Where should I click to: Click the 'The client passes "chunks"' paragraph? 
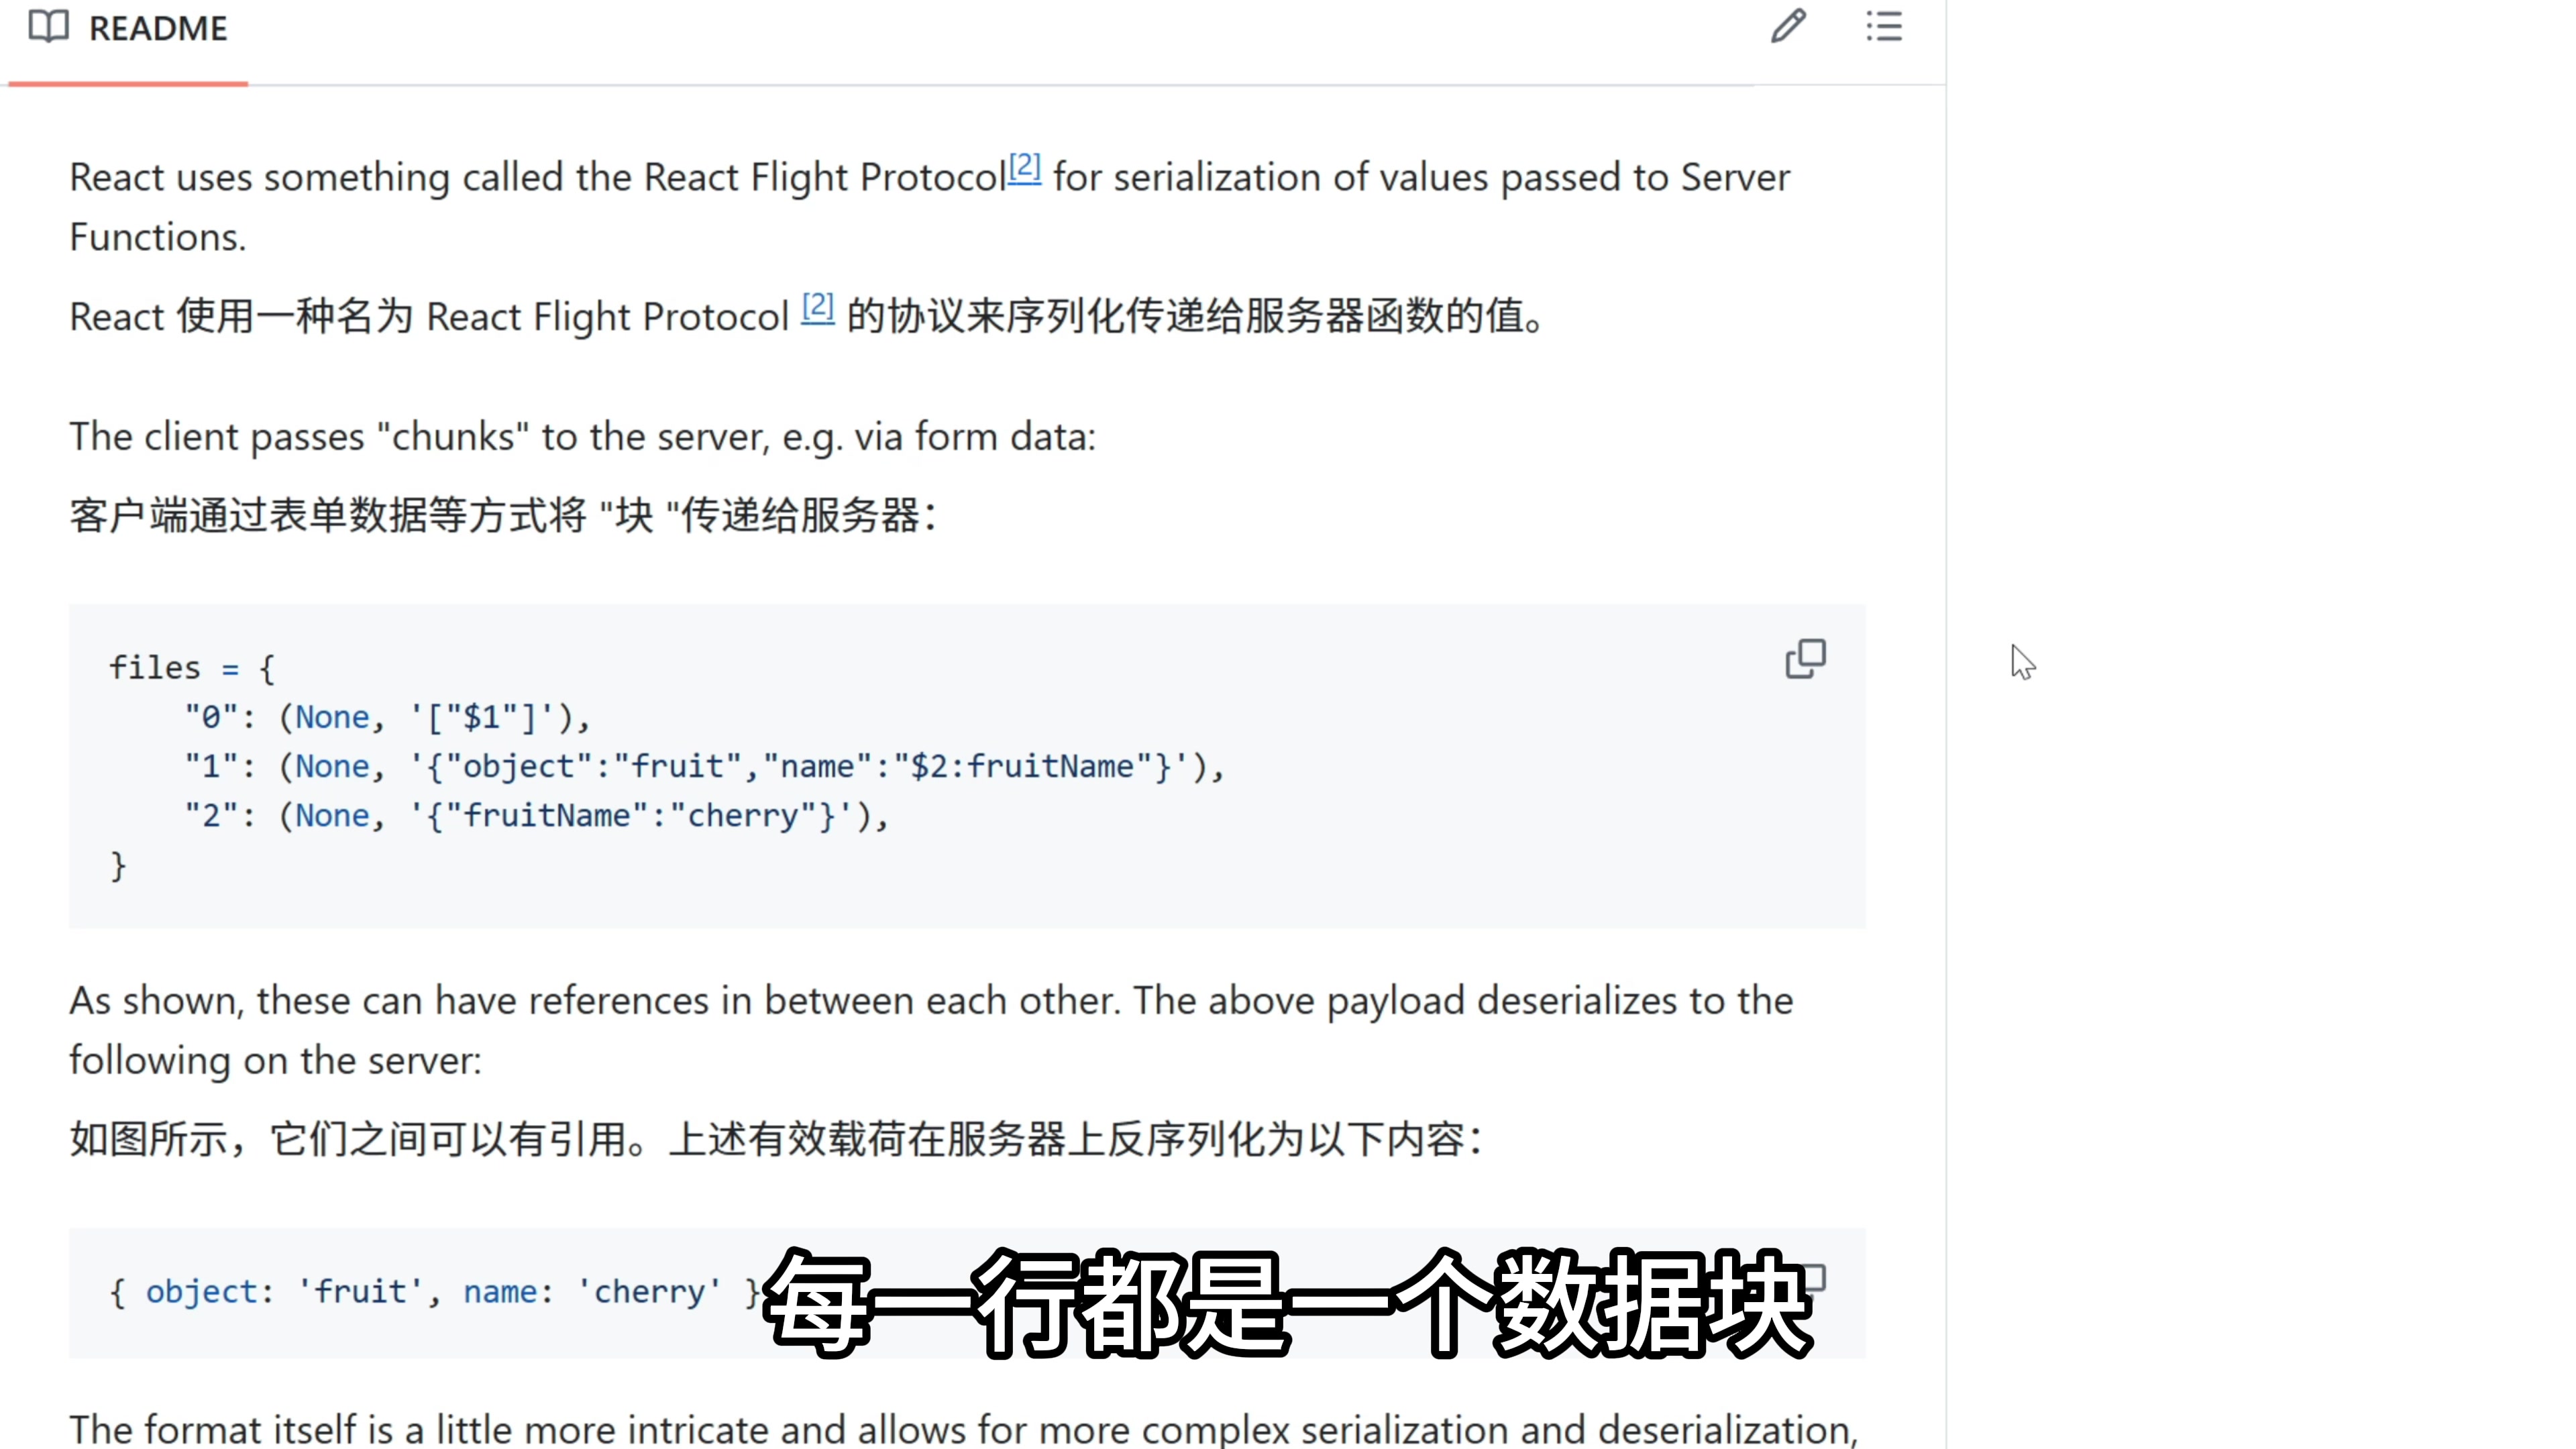pos(582,437)
